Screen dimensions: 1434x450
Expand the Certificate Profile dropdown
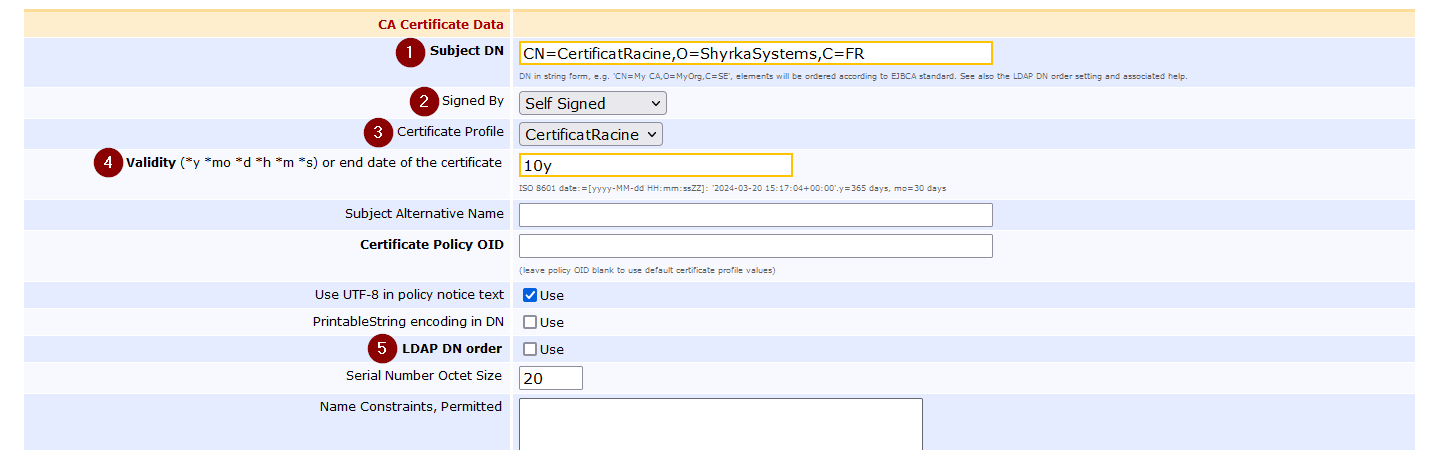click(590, 134)
